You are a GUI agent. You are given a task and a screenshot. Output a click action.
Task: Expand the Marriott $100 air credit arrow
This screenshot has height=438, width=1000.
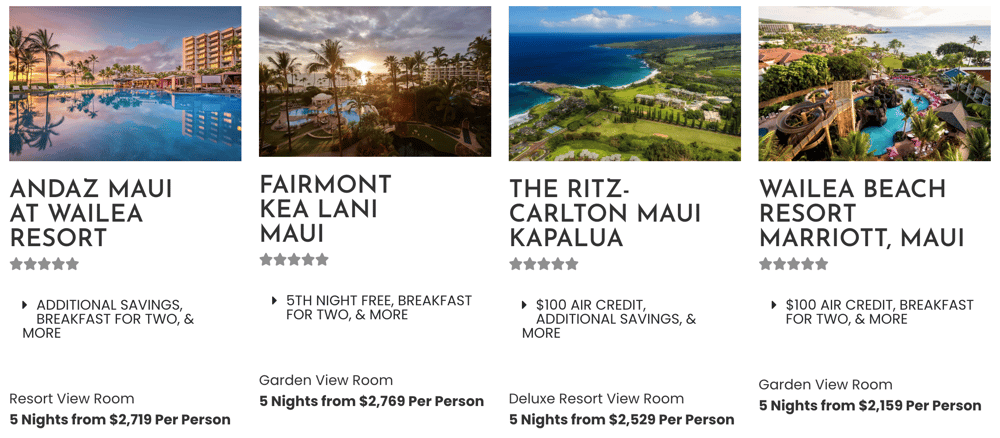click(x=774, y=305)
